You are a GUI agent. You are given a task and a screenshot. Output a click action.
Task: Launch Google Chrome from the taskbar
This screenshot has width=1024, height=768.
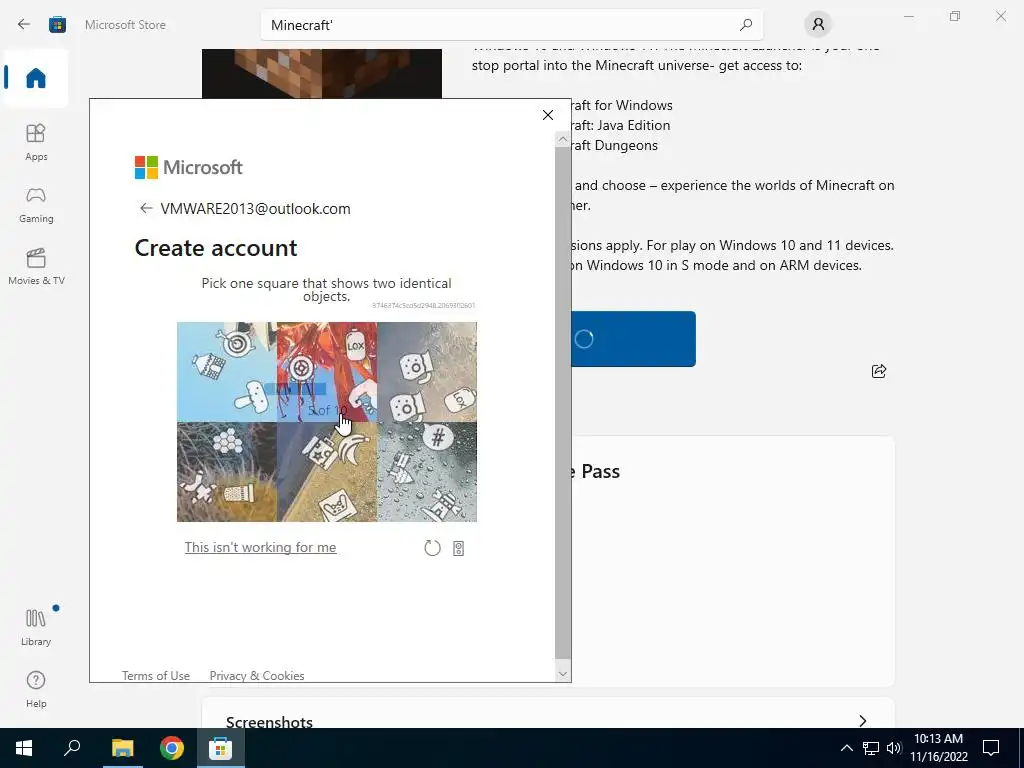[x=172, y=748]
